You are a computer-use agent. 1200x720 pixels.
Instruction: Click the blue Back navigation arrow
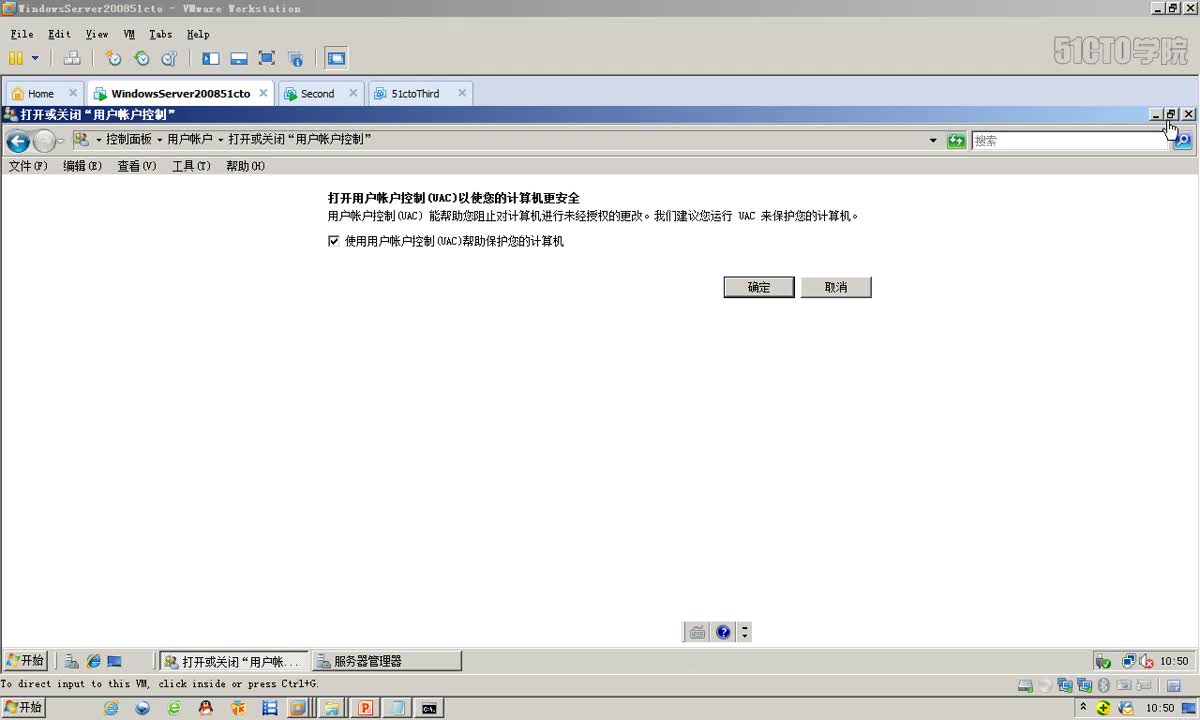pos(18,140)
